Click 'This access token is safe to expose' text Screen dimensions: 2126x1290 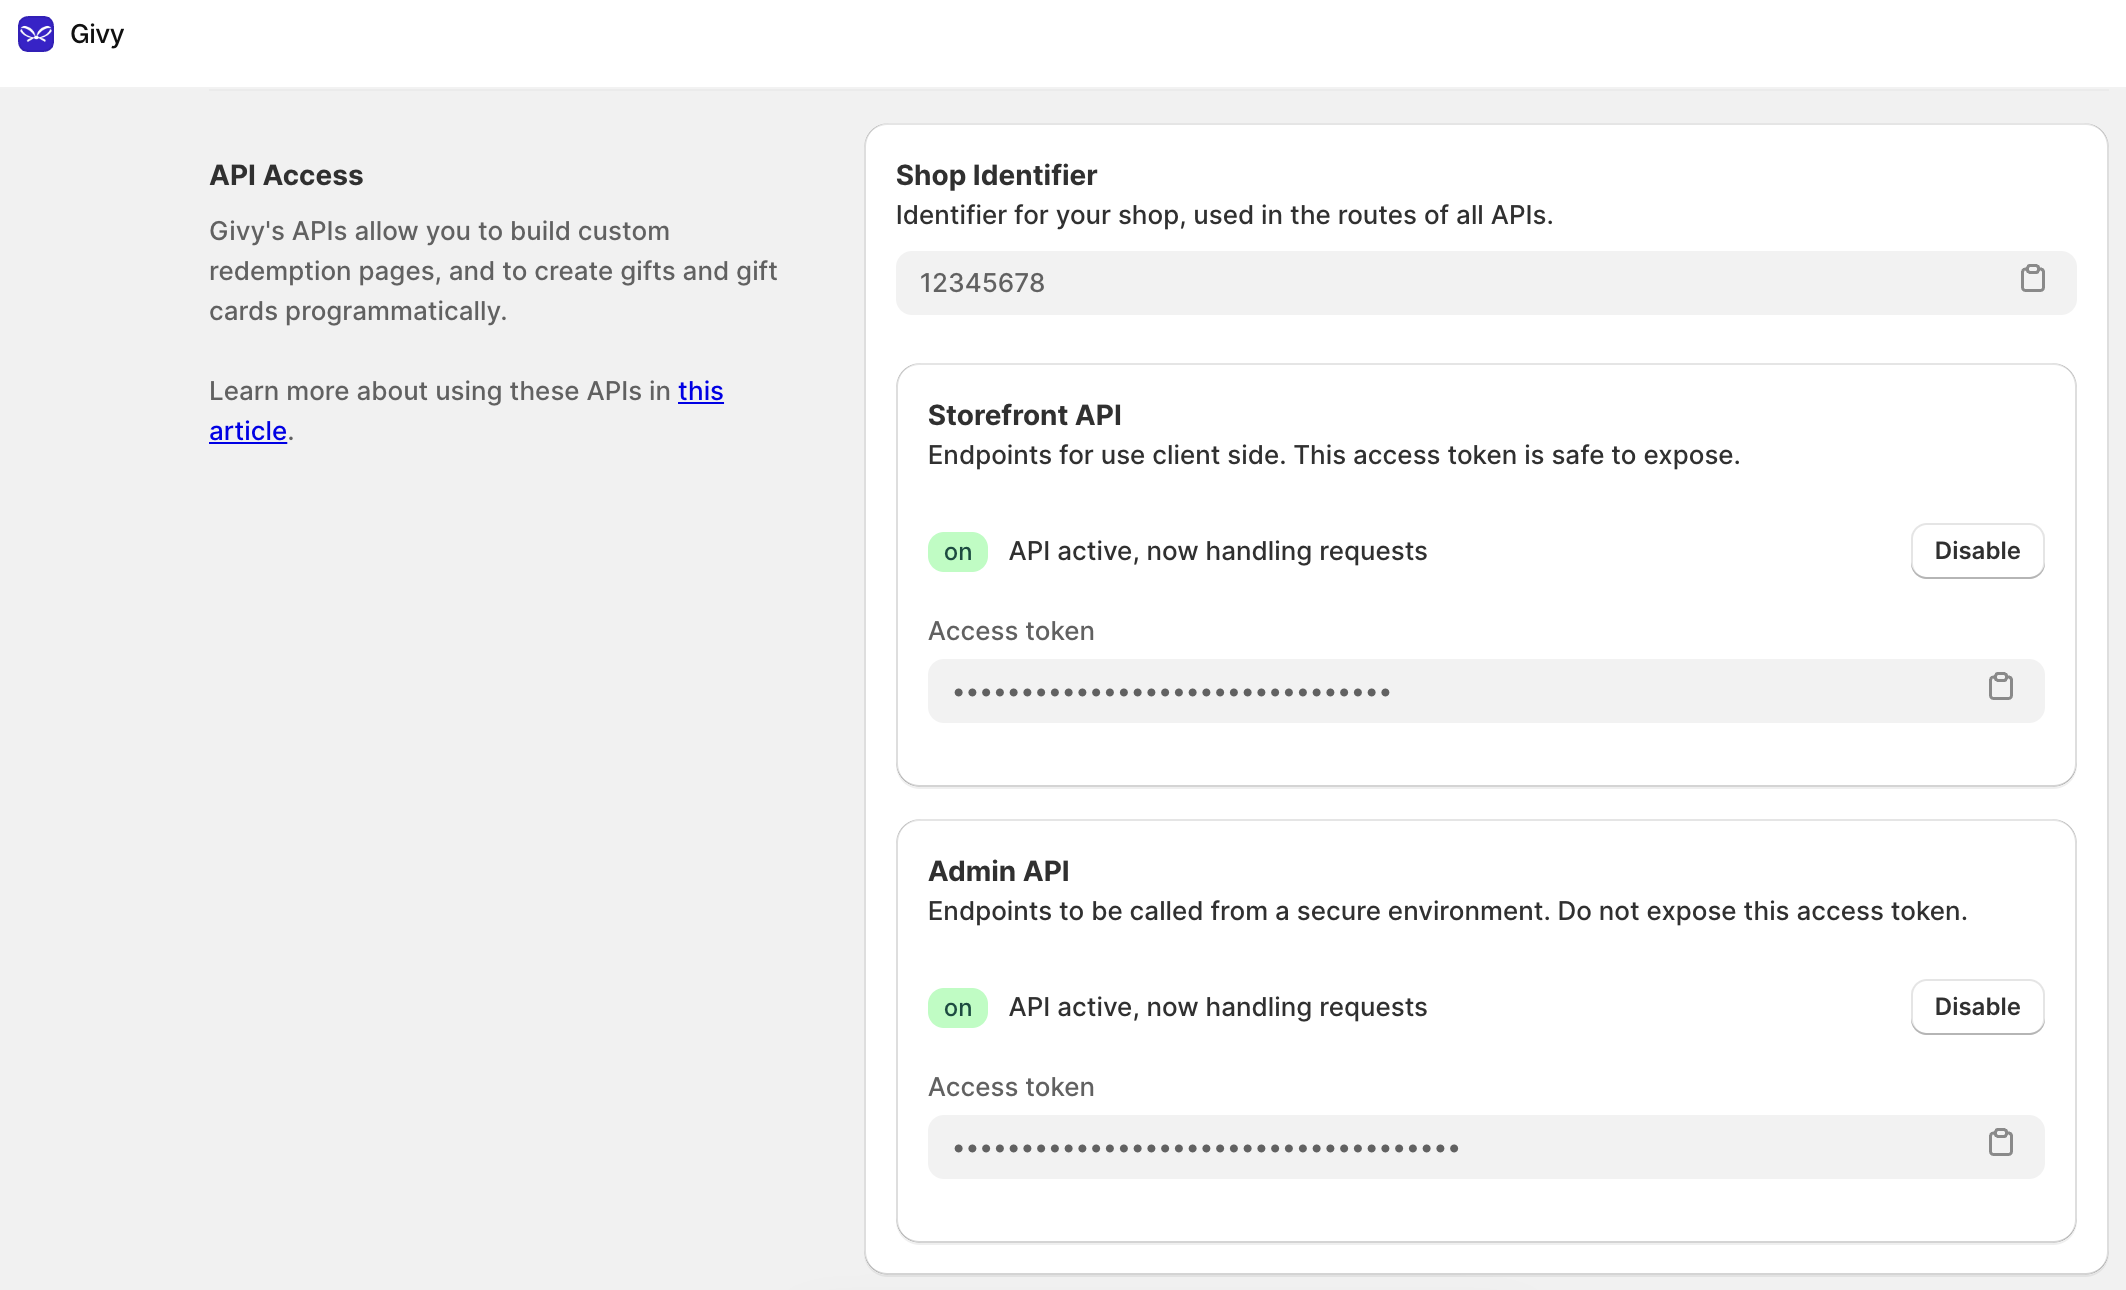[x=1517, y=455]
